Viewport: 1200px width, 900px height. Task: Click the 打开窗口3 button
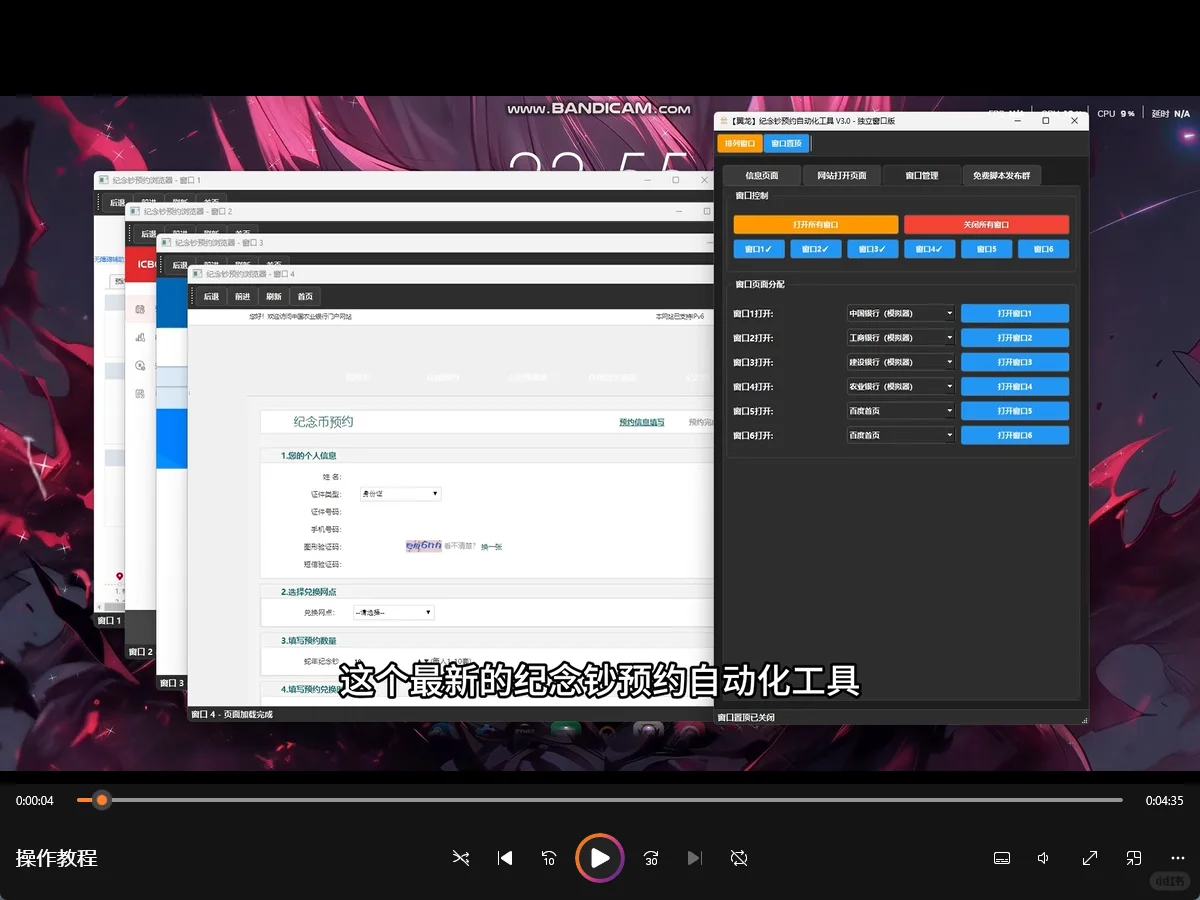tap(1014, 362)
